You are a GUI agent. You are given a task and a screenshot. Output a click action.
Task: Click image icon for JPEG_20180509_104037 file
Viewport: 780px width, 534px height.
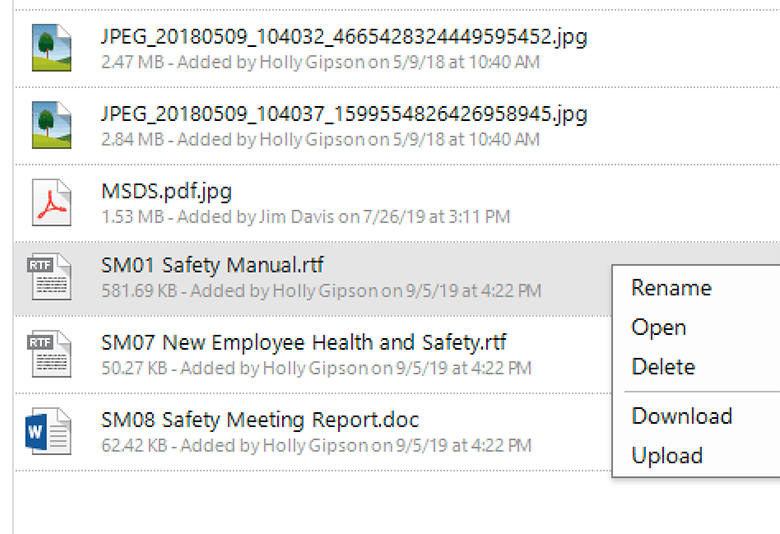point(52,125)
